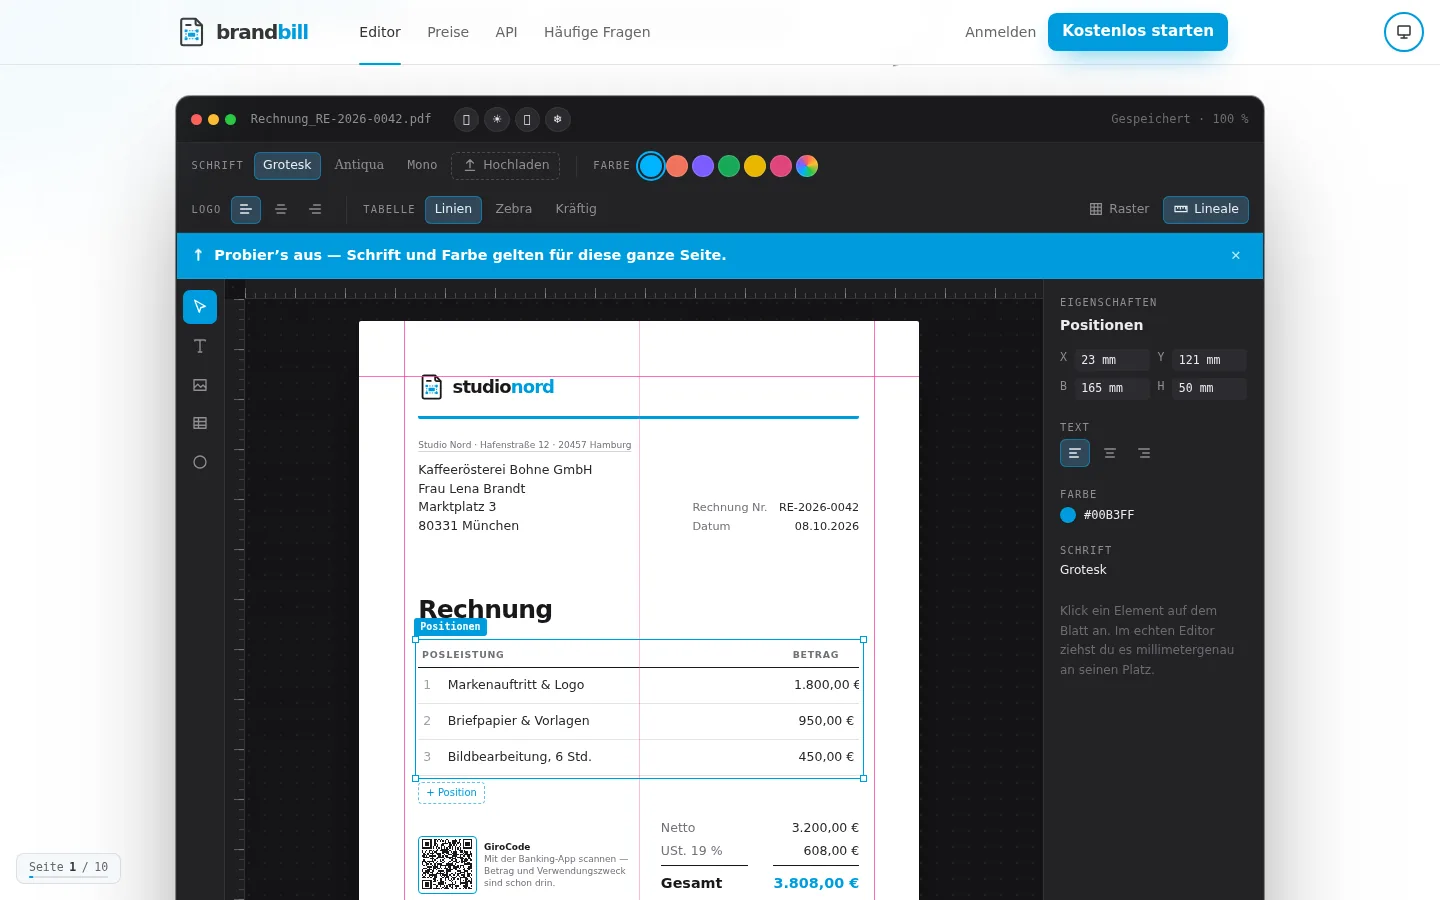Toggle the Lineale rulers
Screen dimensions: 1440x900
[1206, 209]
